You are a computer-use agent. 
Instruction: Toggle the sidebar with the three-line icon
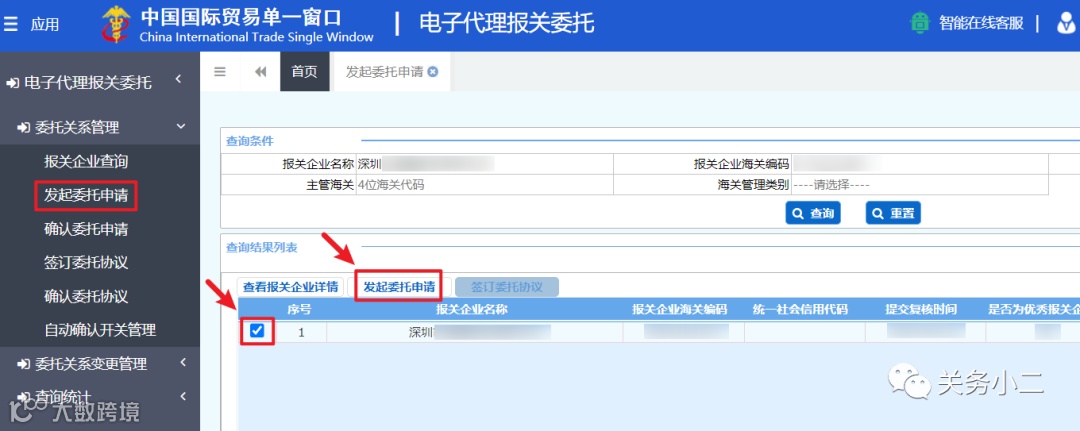click(x=220, y=72)
